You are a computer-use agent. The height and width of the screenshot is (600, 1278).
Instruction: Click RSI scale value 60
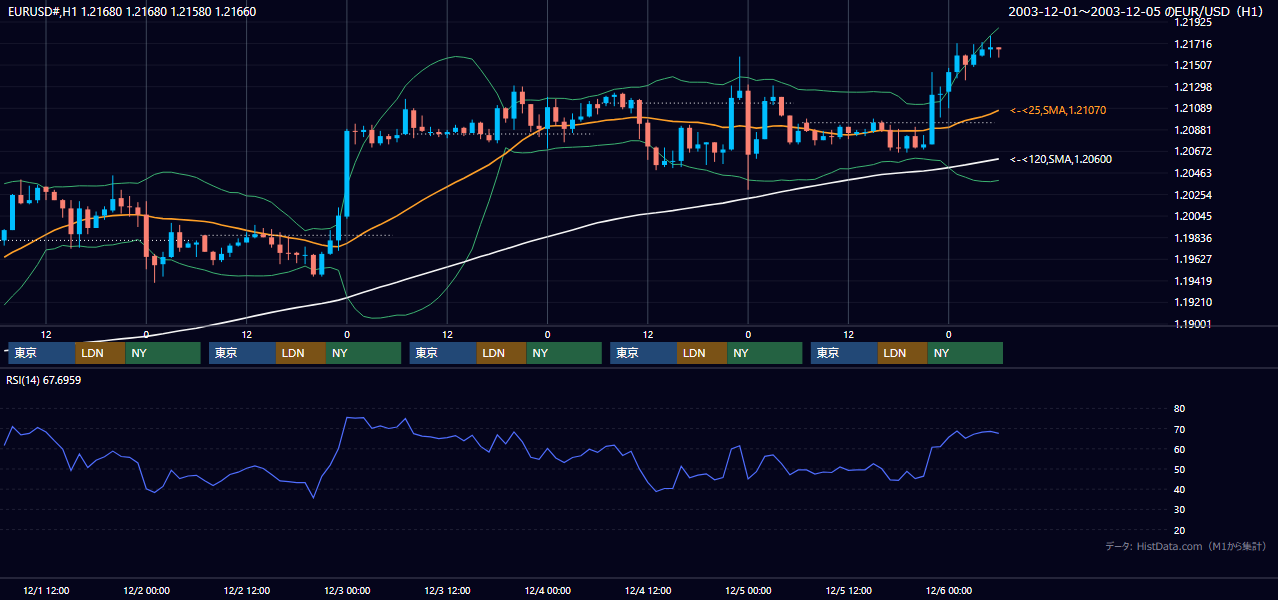pyautogui.click(x=1179, y=449)
